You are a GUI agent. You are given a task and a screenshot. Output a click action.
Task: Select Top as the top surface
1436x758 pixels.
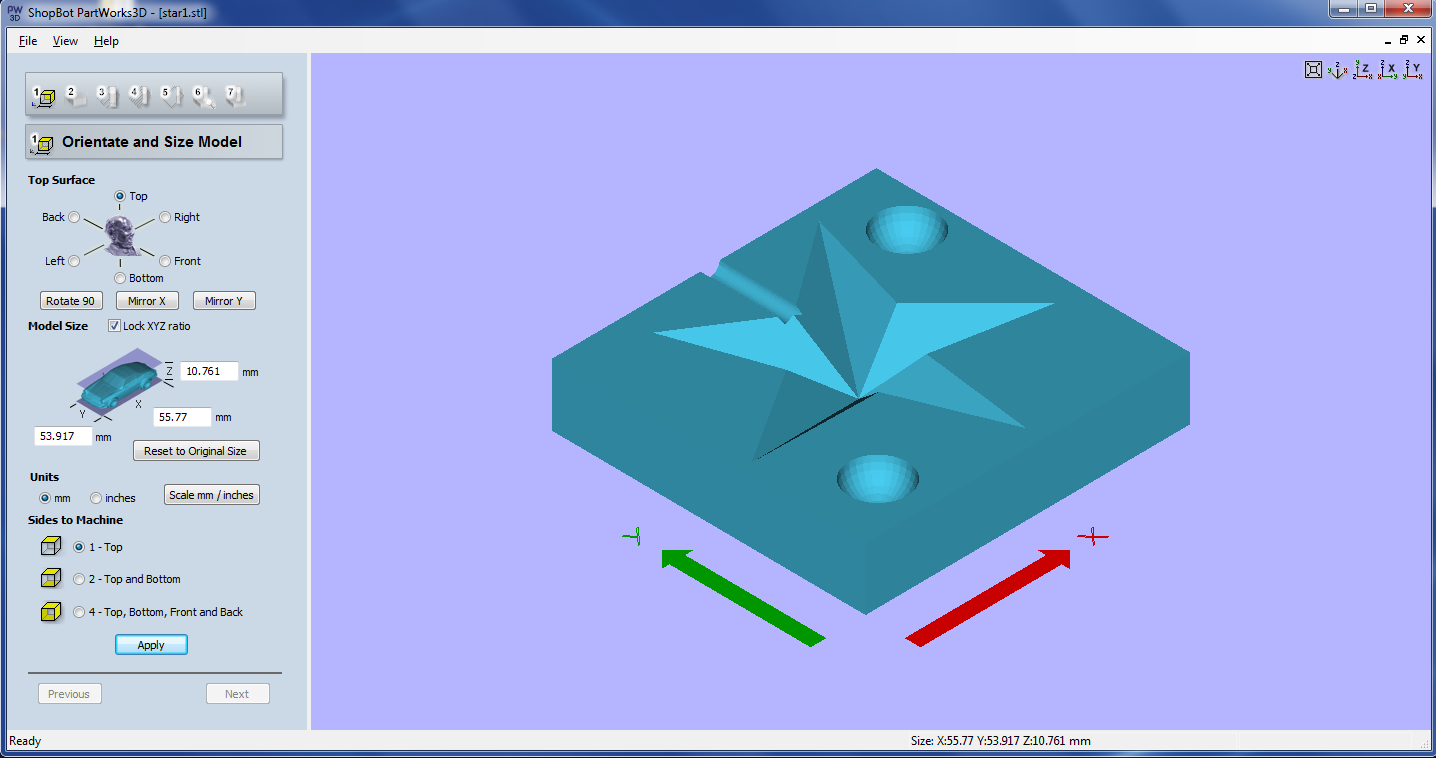pos(120,196)
